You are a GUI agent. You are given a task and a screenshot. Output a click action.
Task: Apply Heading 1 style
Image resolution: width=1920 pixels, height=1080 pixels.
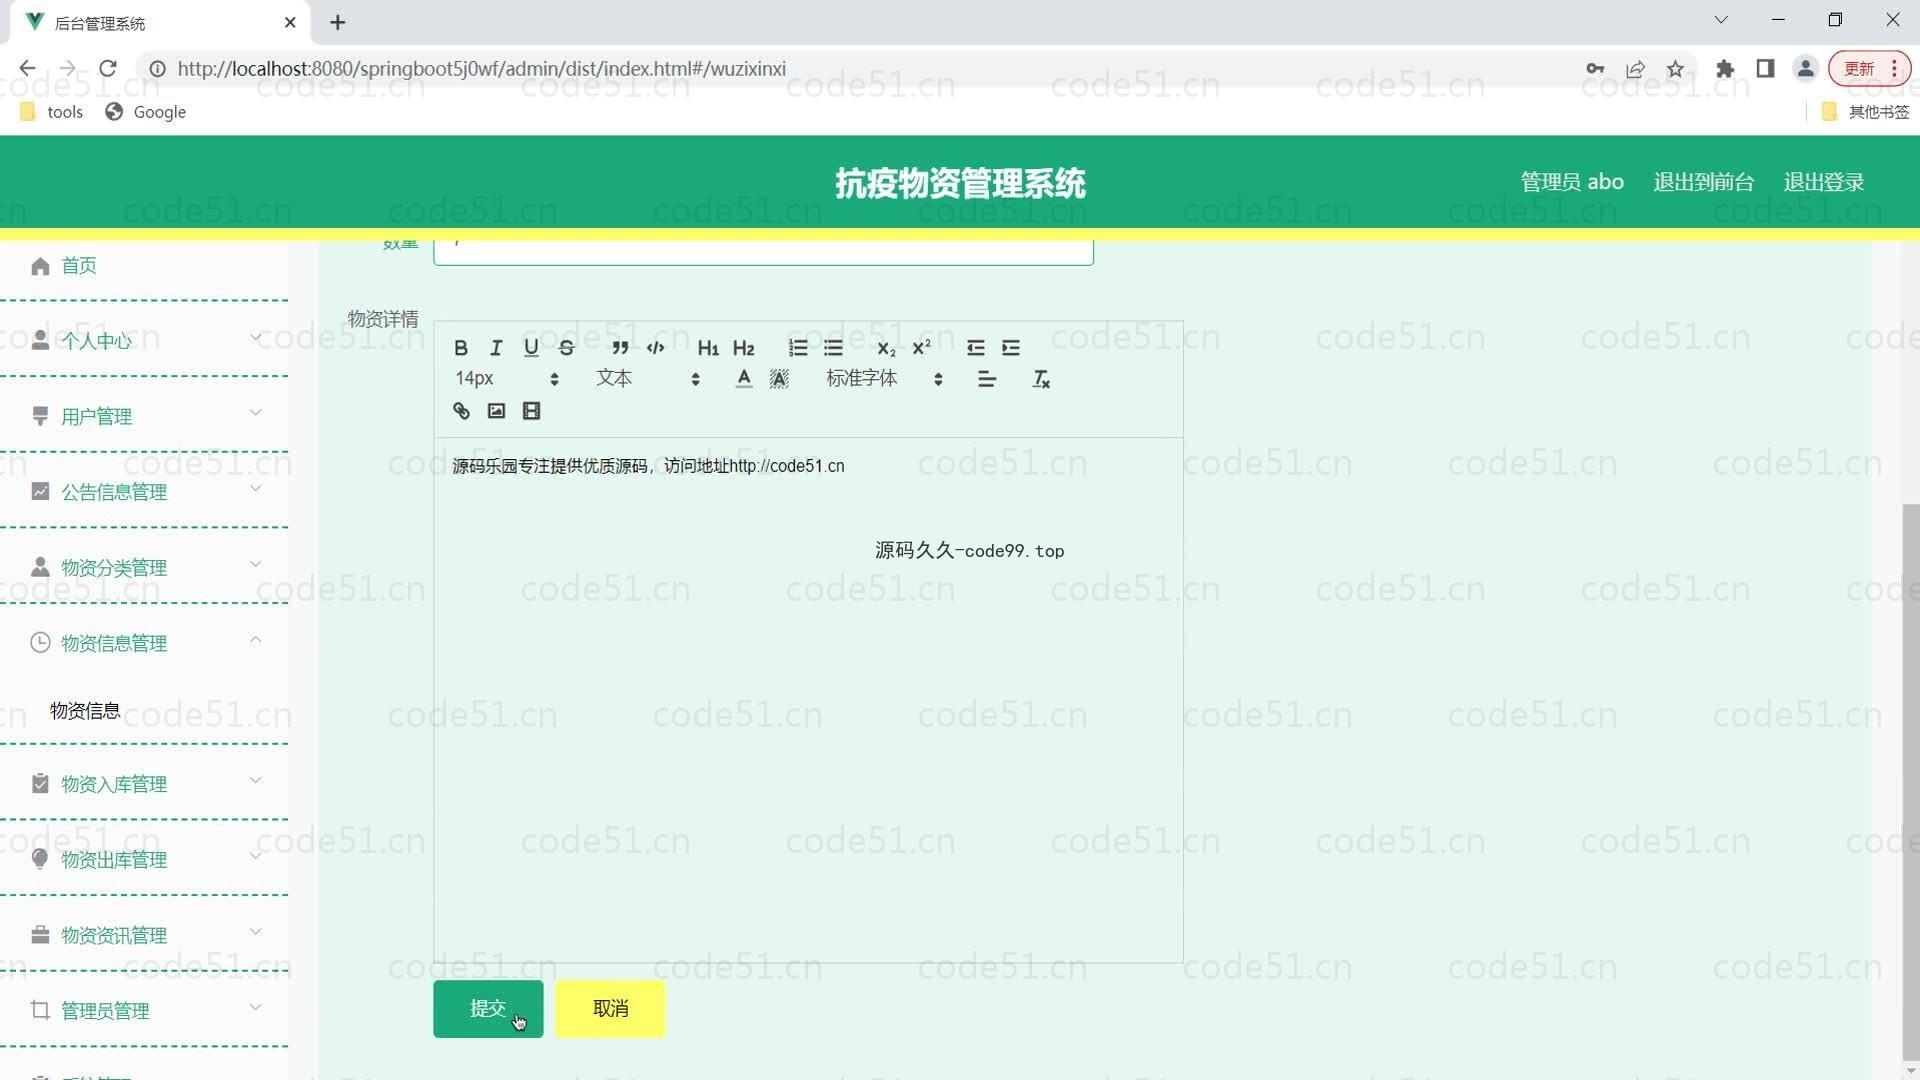[708, 348]
